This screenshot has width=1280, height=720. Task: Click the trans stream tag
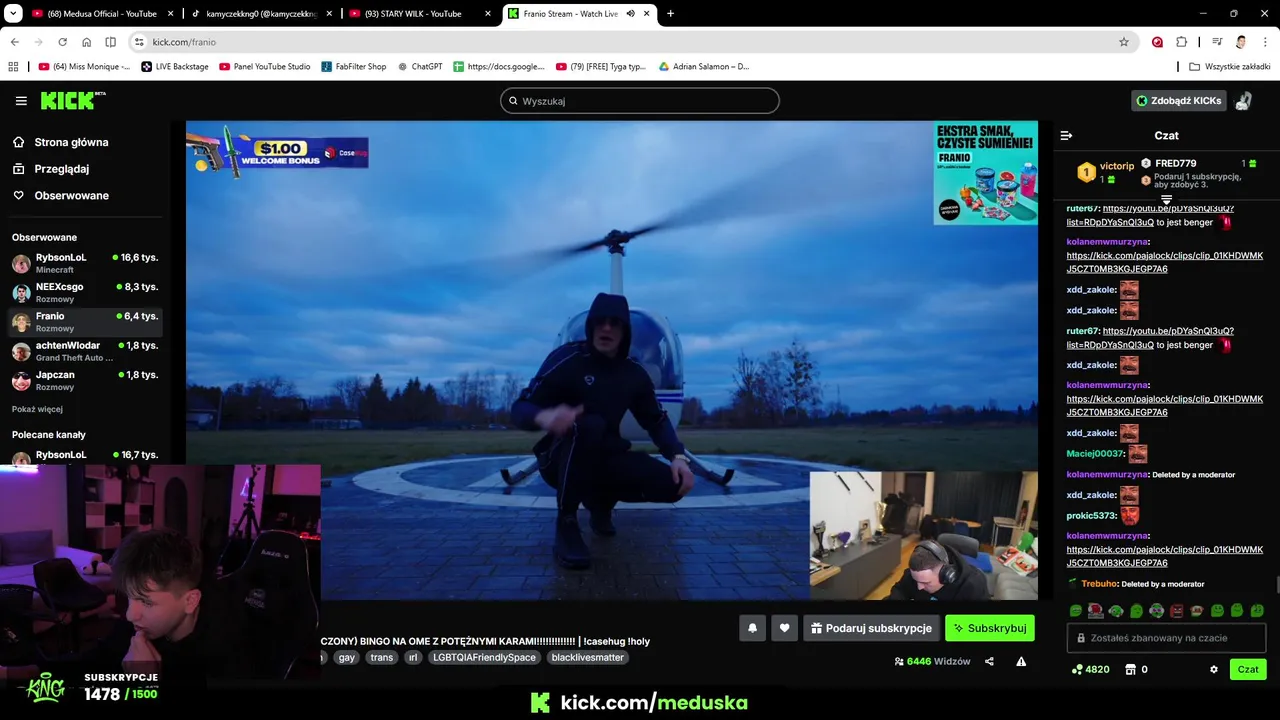pyautogui.click(x=381, y=658)
